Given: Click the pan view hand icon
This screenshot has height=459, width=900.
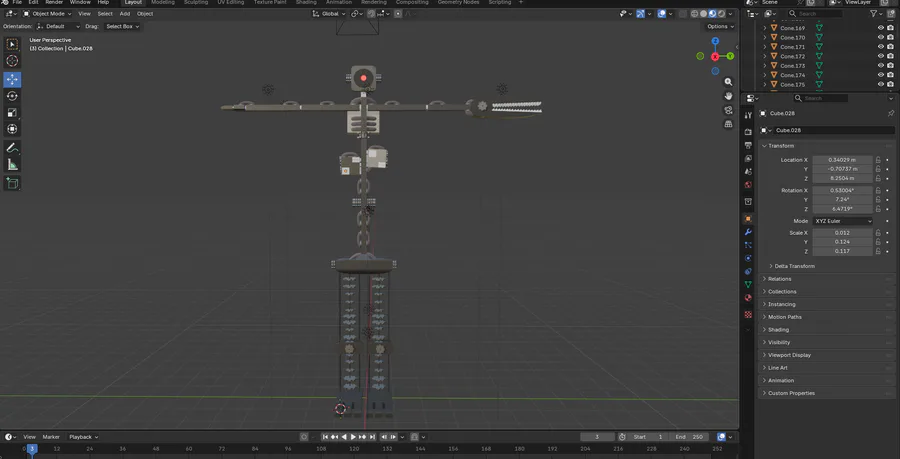Looking at the screenshot, I should [x=728, y=96].
